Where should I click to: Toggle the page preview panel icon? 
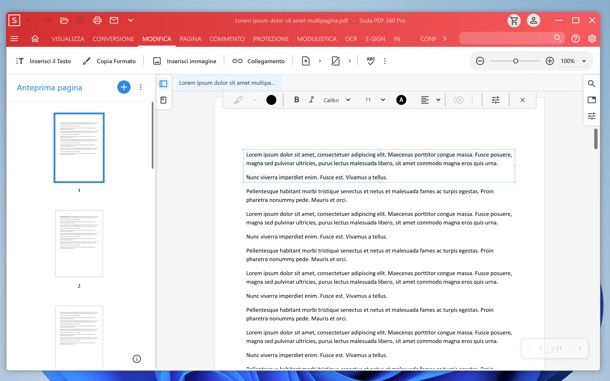[x=163, y=83]
